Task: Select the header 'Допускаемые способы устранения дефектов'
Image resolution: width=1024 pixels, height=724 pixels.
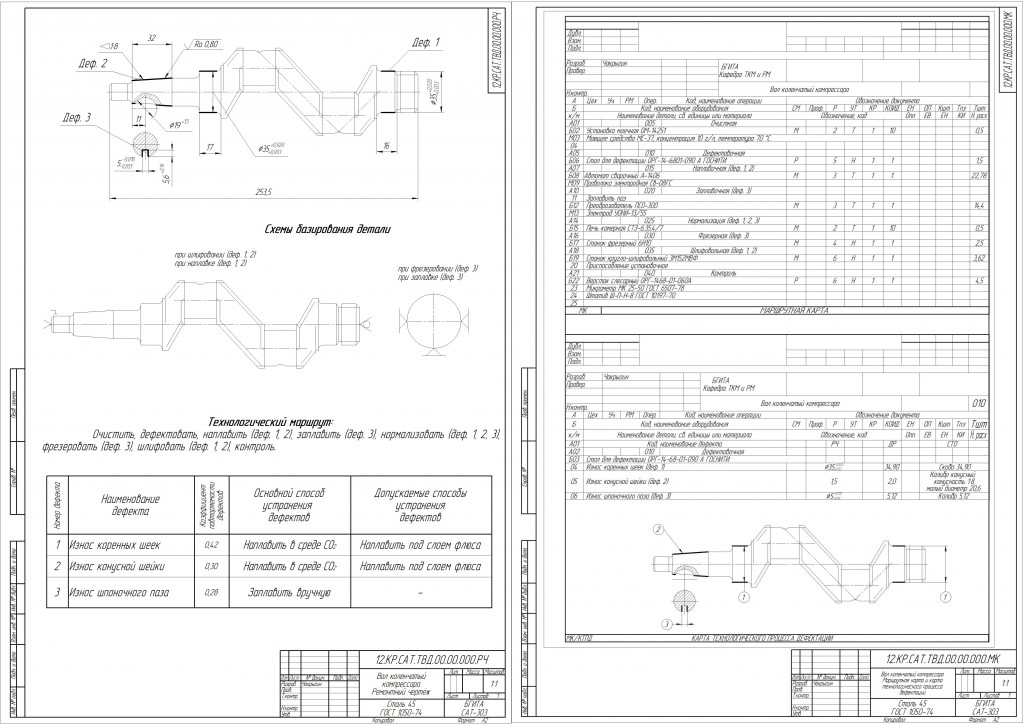Action: tap(421, 505)
